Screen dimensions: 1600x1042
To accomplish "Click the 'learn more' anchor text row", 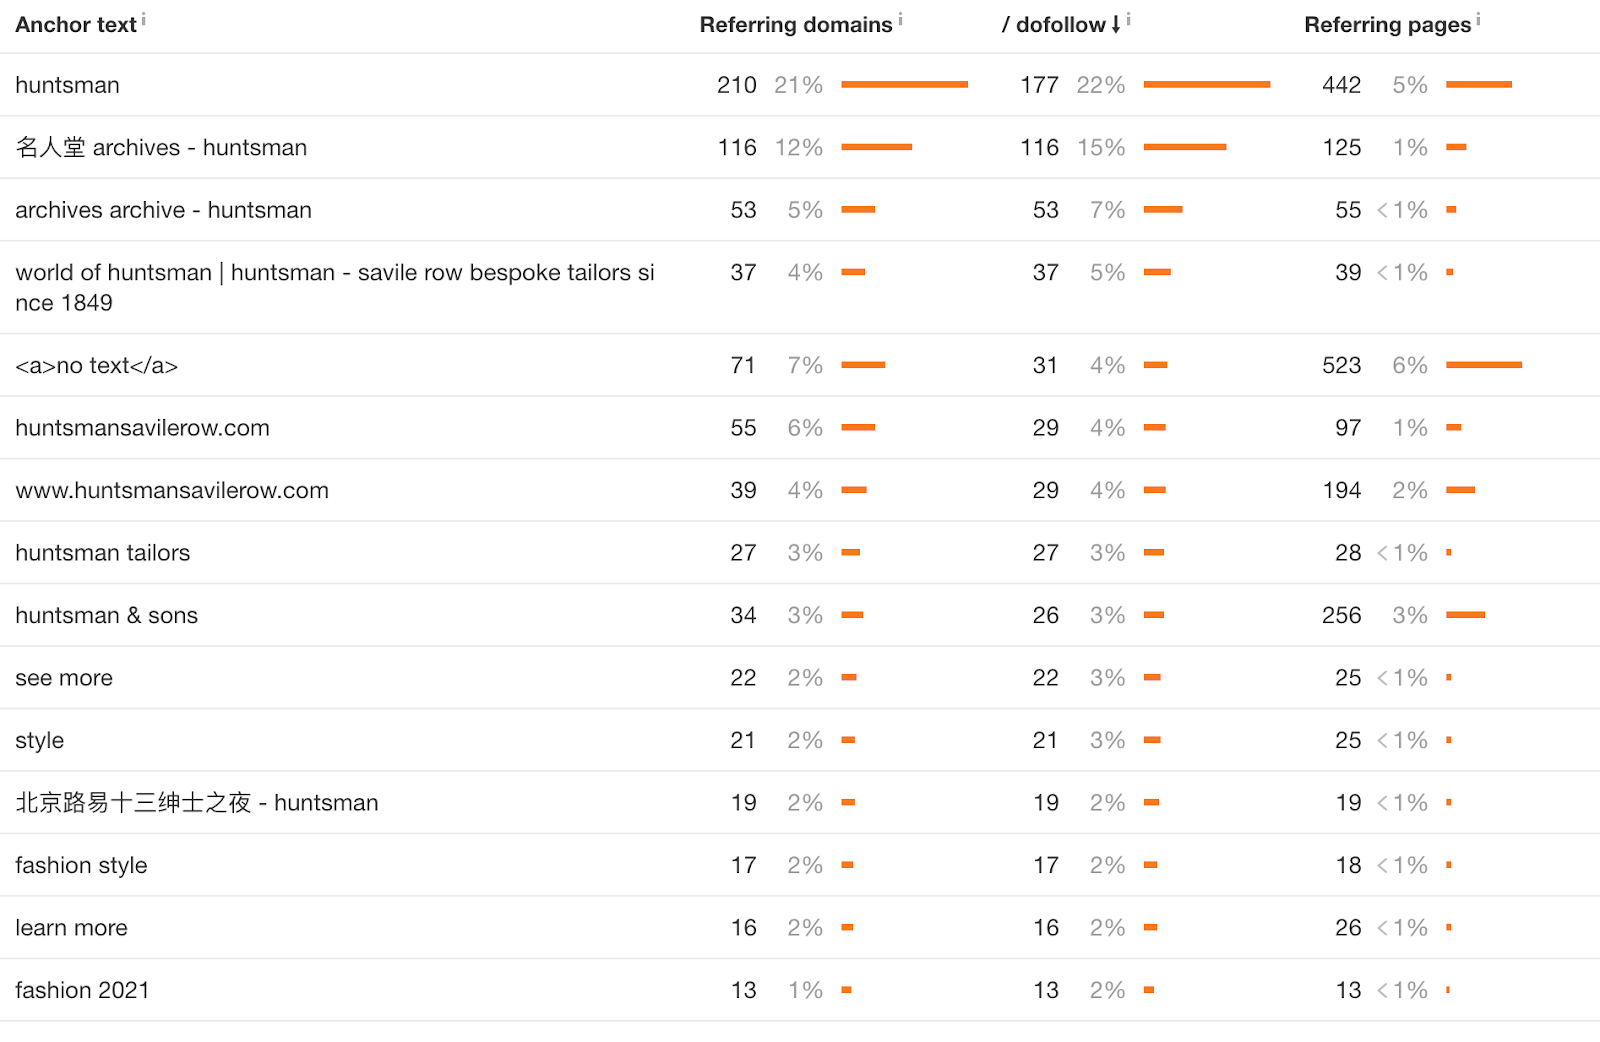I will pos(71,928).
